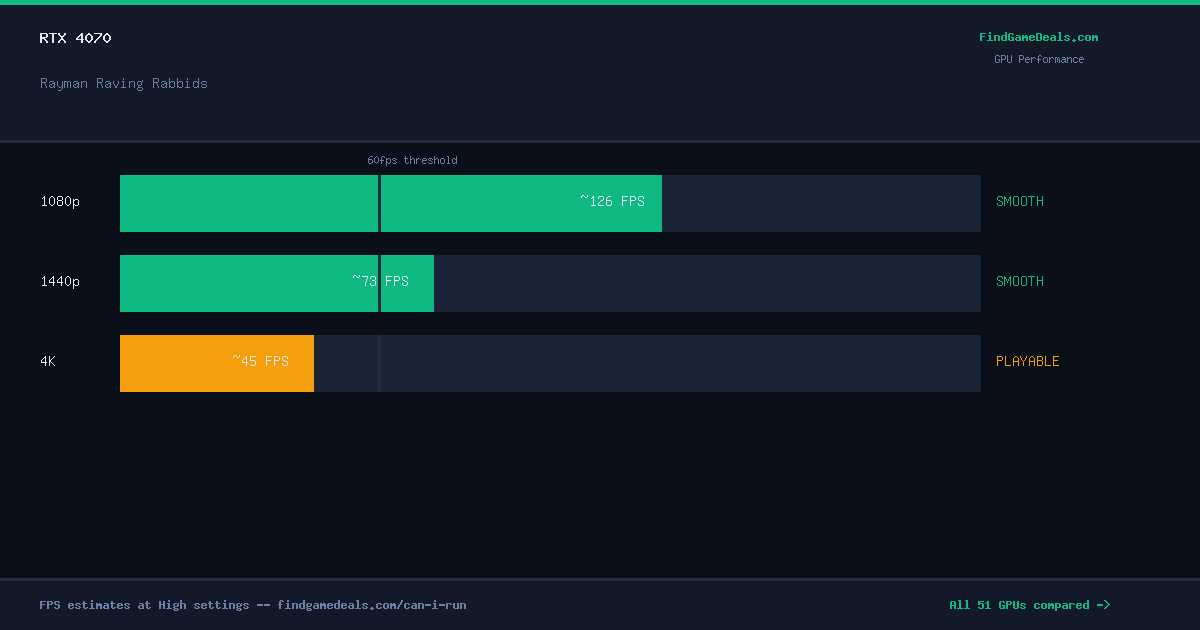
Task: Select the RTX 4070 heading text
Action: (x=75, y=38)
